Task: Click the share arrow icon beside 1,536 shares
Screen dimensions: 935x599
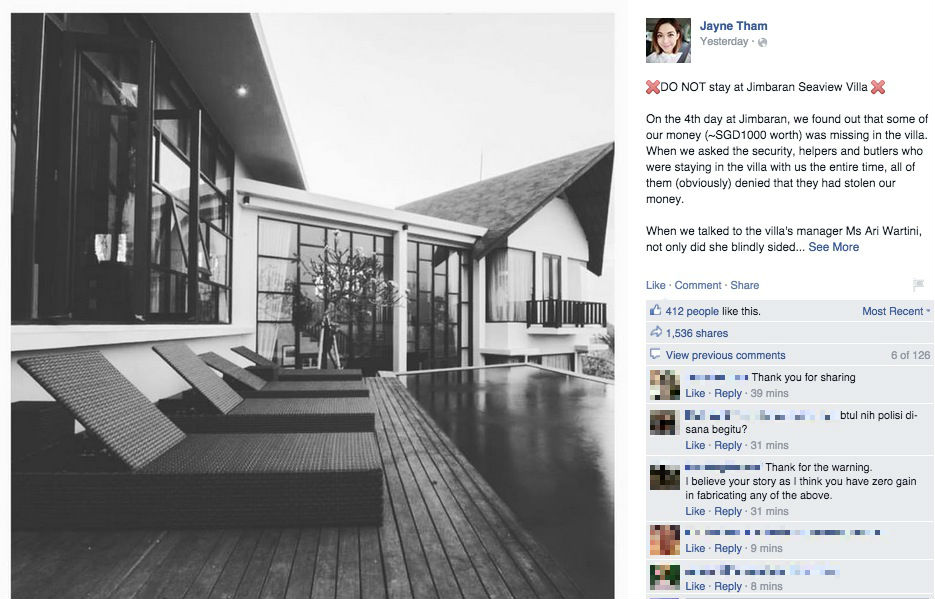Action: (x=655, y=332)
